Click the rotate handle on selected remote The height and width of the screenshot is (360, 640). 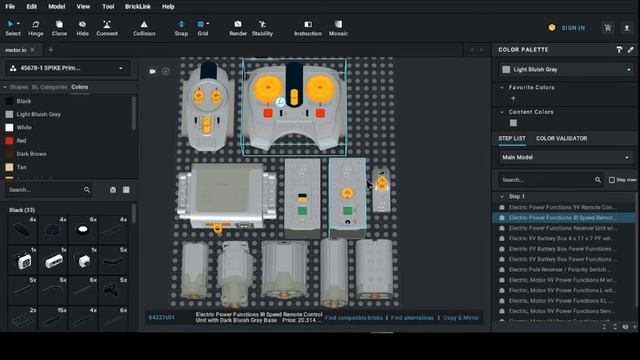coord(280,102)
